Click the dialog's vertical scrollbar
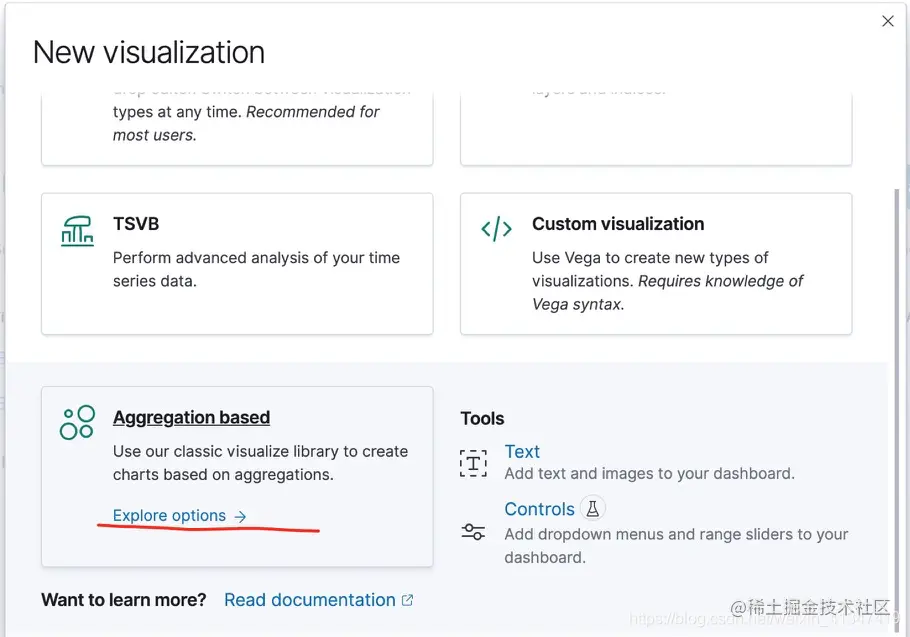 [896, 300]
